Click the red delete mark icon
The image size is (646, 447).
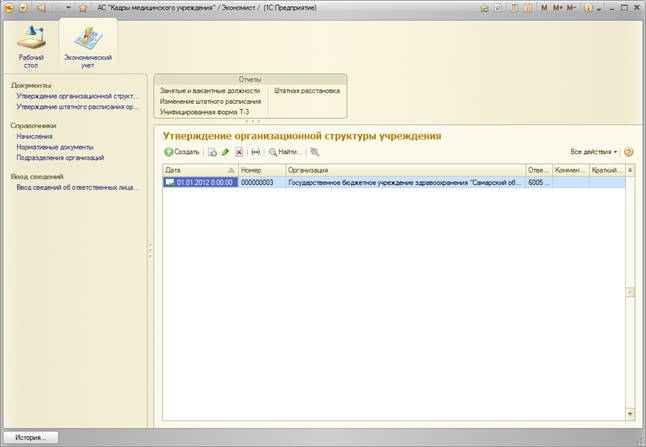pyautogui.click(x=239, y=152)
